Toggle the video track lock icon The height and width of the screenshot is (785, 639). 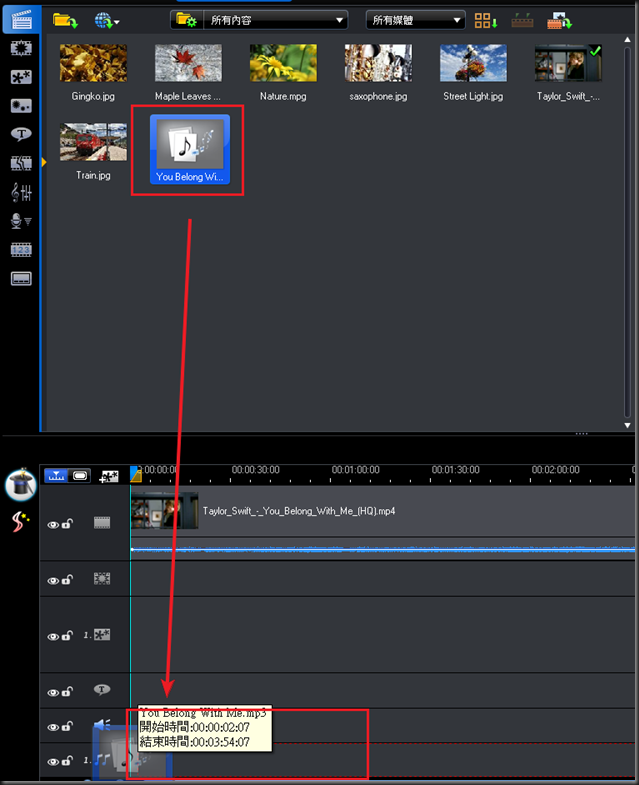coord(67,524)
